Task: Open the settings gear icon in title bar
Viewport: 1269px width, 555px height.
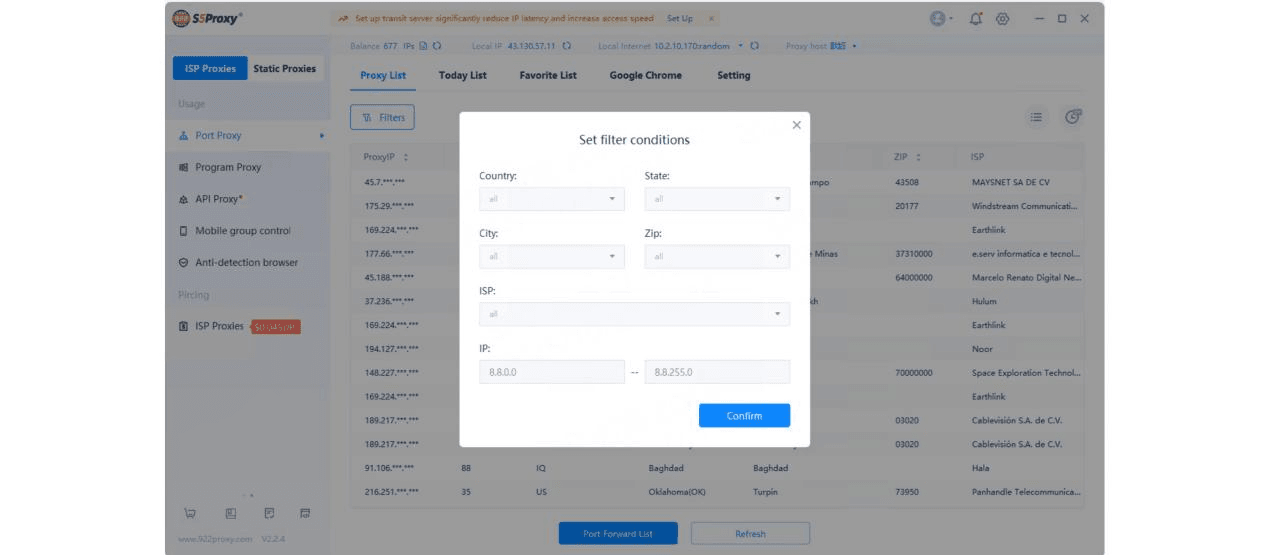Action: coord(1002,19)
